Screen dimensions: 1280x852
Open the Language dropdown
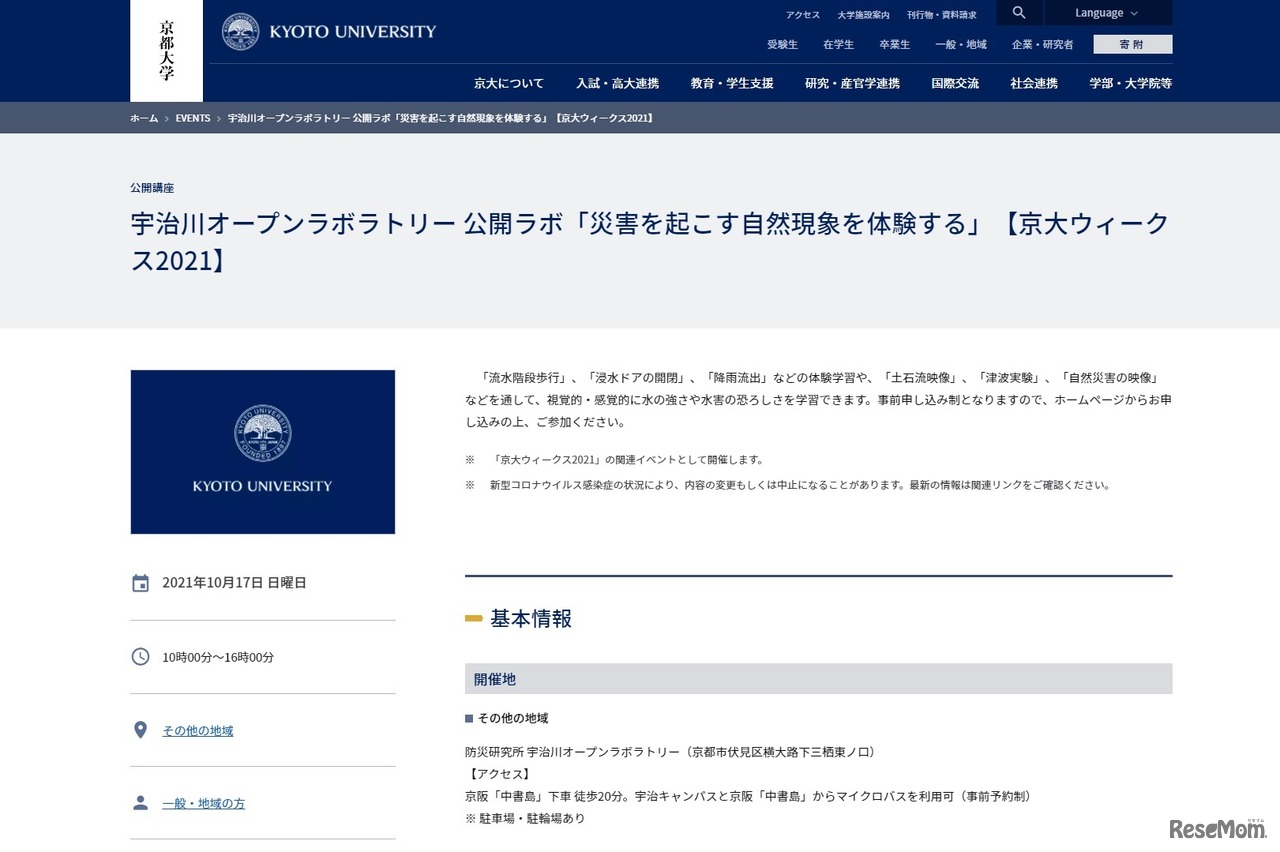1106,12
